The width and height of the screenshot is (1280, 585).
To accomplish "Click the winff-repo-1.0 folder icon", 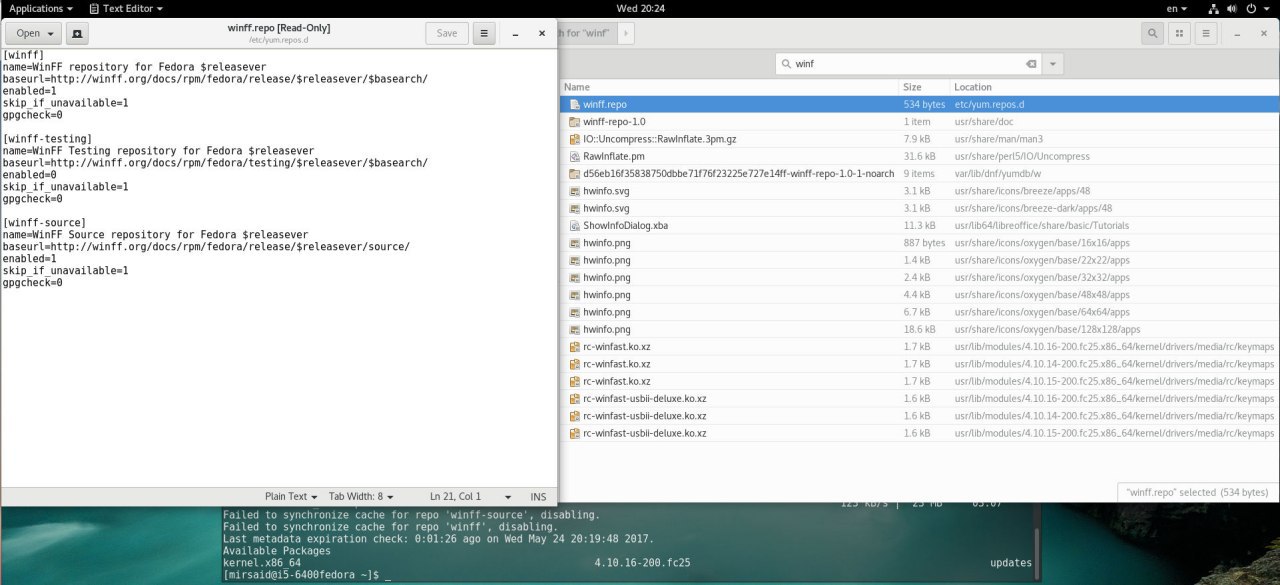I will point(574,122).
